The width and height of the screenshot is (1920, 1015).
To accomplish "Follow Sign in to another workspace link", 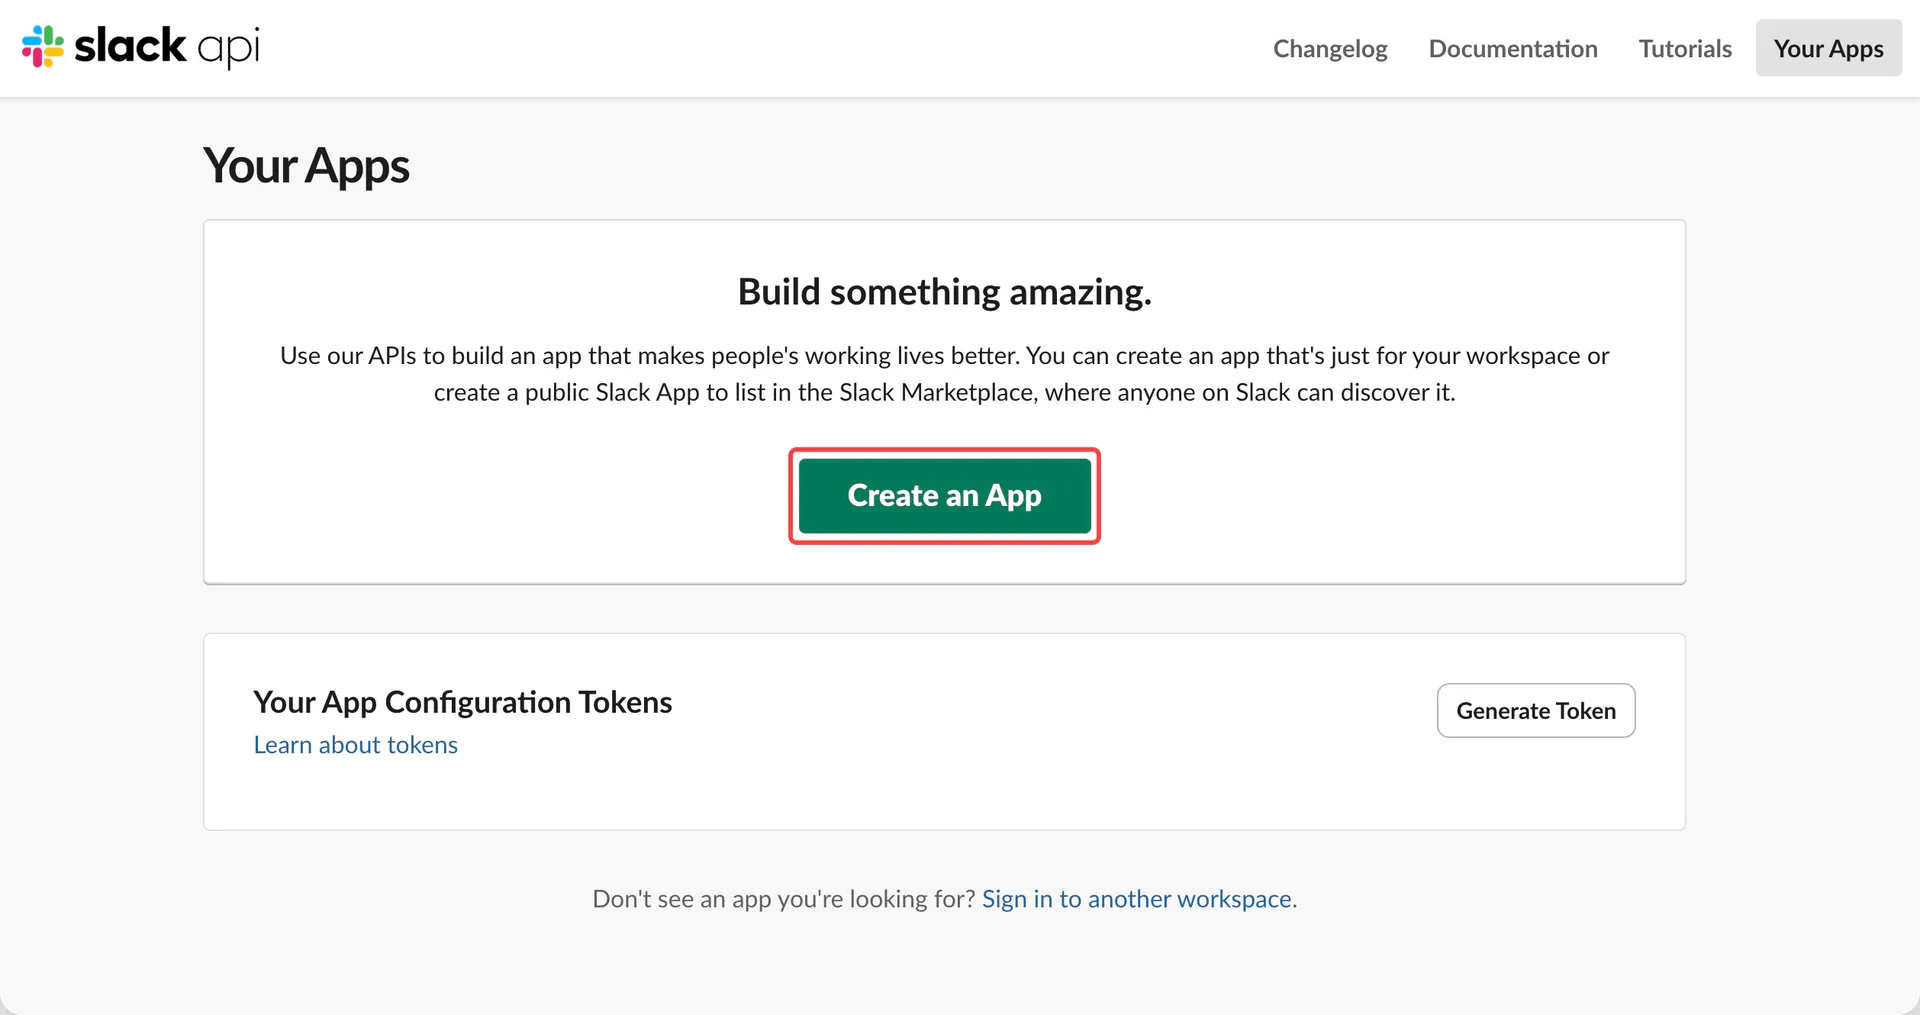I will coord(1137,899).
